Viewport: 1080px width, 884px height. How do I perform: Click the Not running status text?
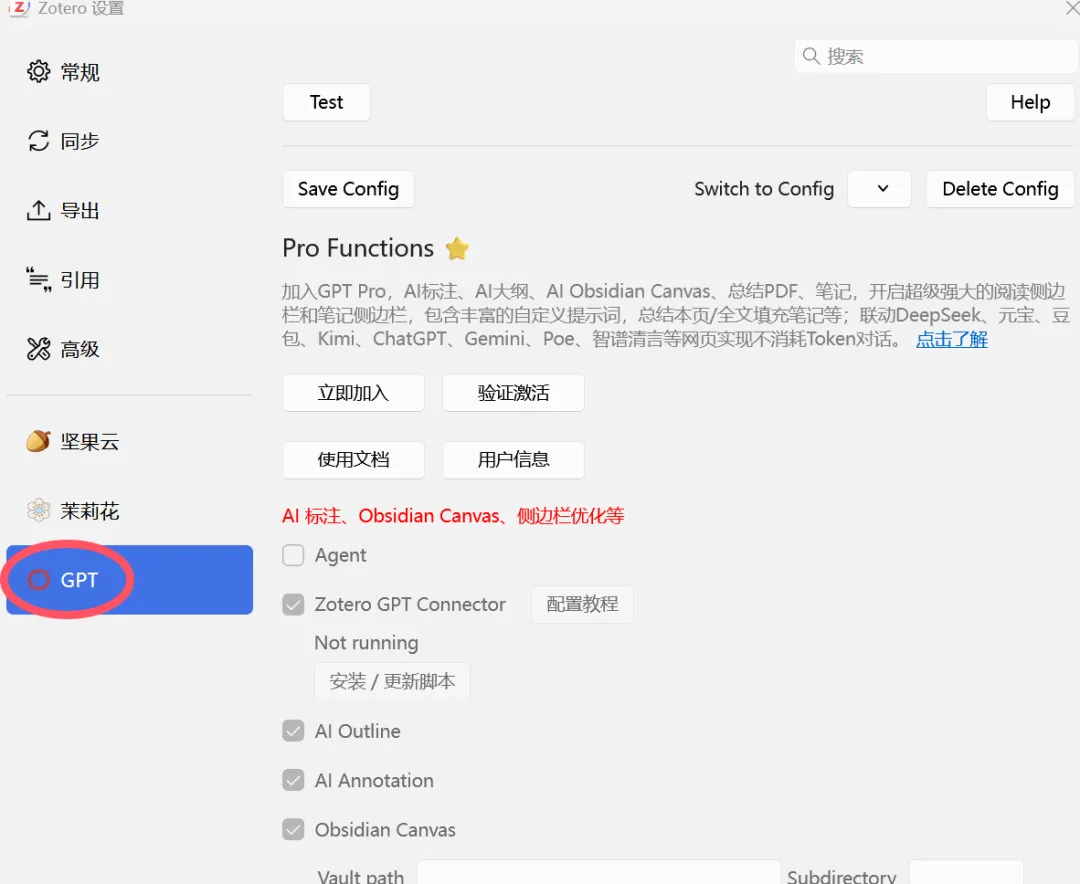point(366,643)
